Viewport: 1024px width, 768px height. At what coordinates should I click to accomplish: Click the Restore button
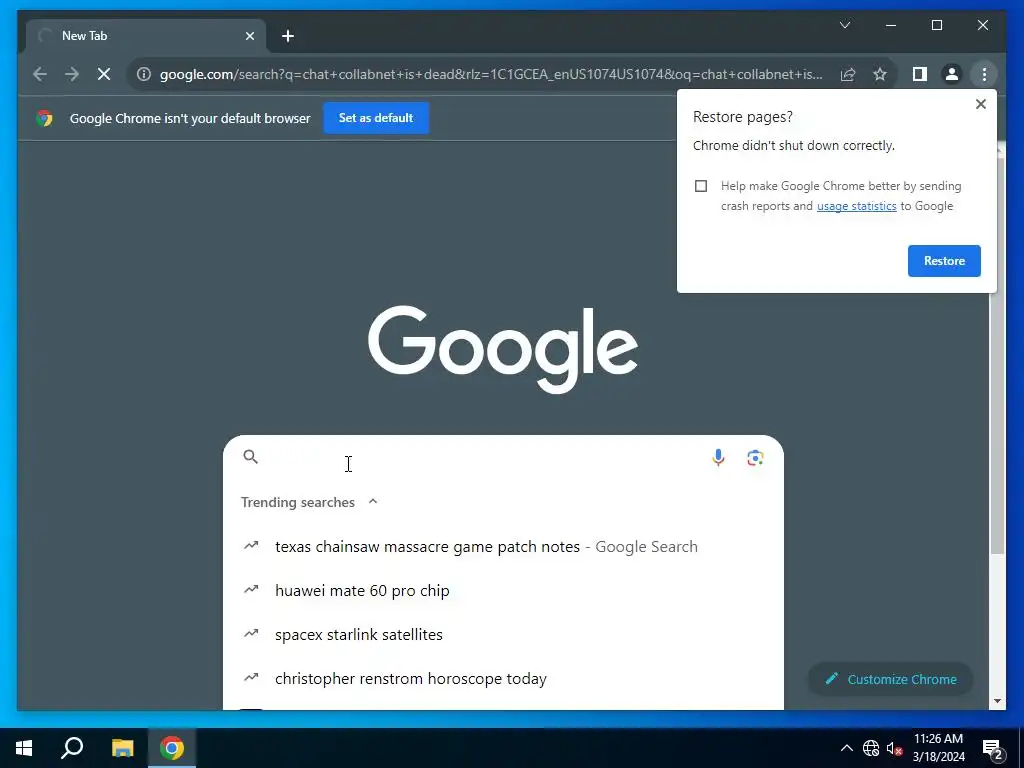coord(944,261)
